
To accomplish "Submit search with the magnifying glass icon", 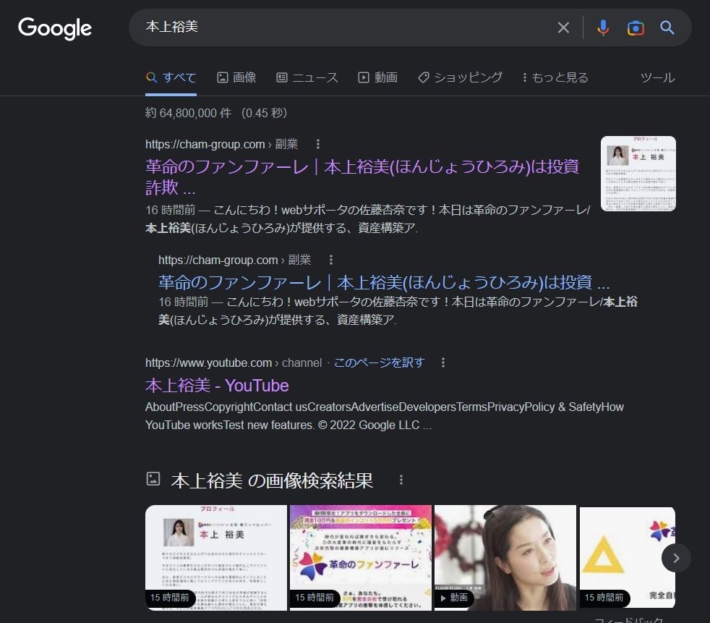I will pos(667,28).
